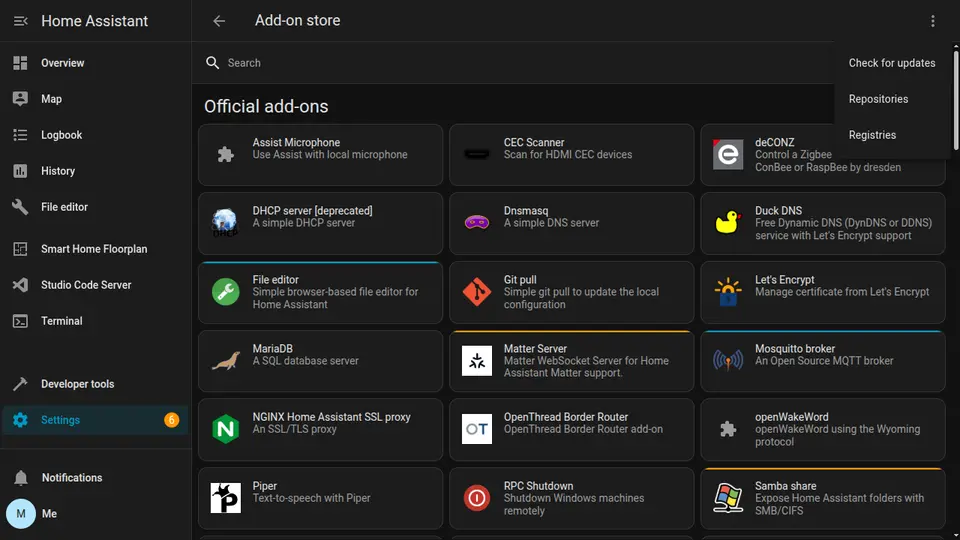Click the Piper logo icon
This screenshot has height=540, width=960.
[226, 498]
